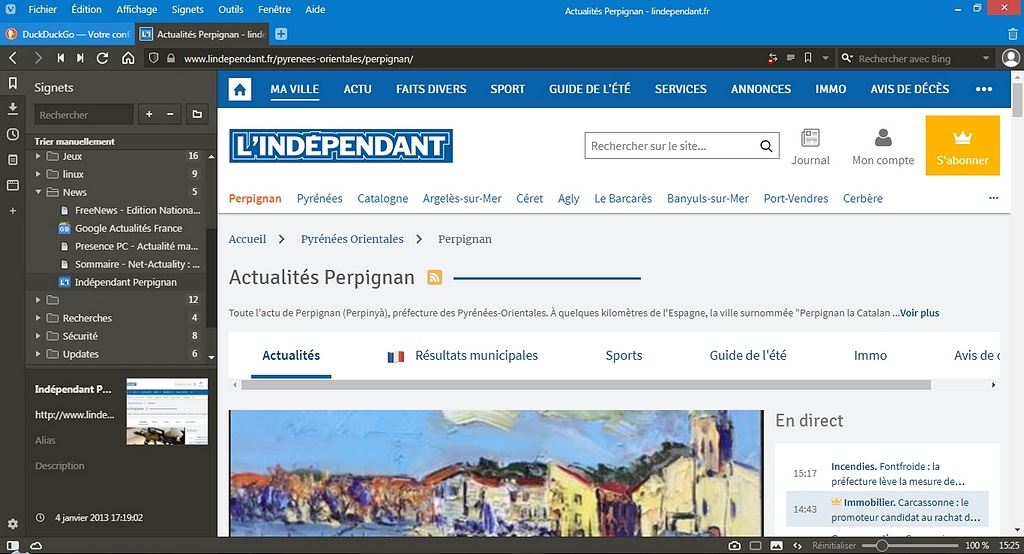Open the search field dropdown arrow
1024x554 pixels.
point(985,58)
